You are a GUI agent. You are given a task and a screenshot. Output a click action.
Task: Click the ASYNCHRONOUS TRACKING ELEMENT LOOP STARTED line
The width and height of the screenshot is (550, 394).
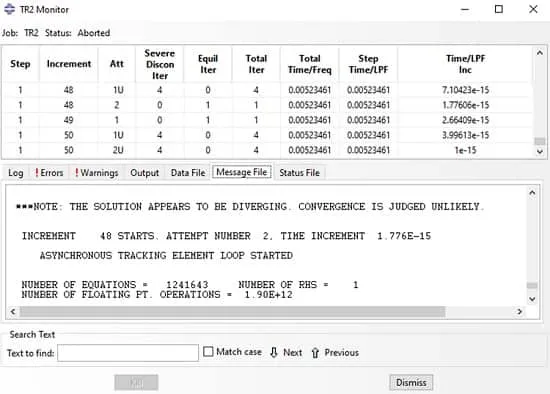166,255
